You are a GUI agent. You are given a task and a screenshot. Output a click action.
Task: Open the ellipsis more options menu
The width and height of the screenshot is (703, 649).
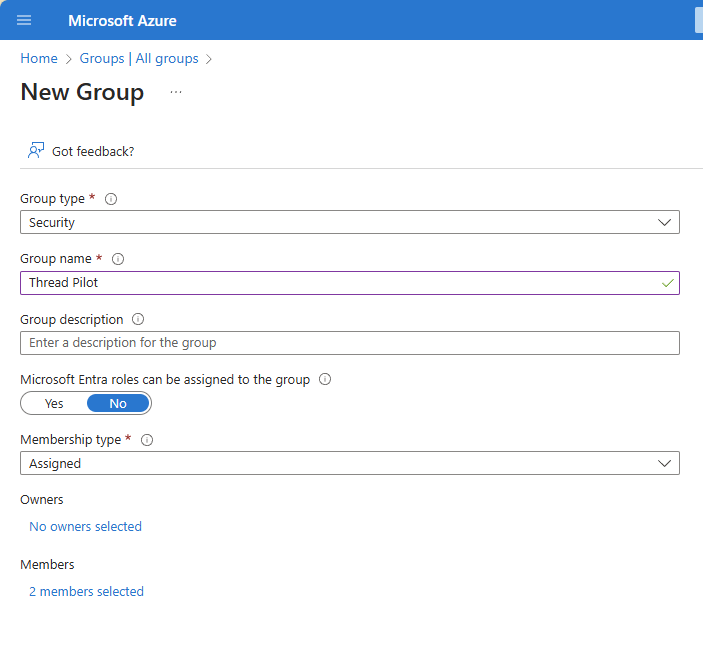(x=176, y=92)
